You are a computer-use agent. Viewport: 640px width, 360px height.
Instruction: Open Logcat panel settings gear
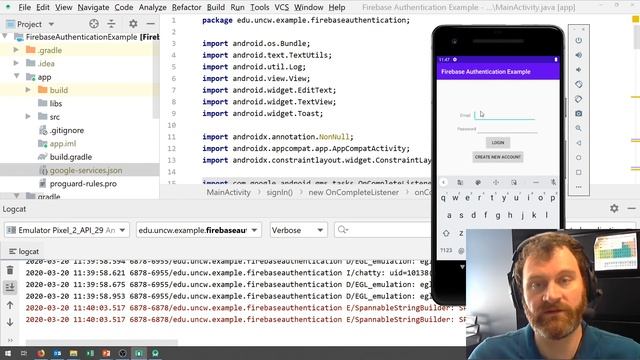pyautogui.click(x=614, y=209)
